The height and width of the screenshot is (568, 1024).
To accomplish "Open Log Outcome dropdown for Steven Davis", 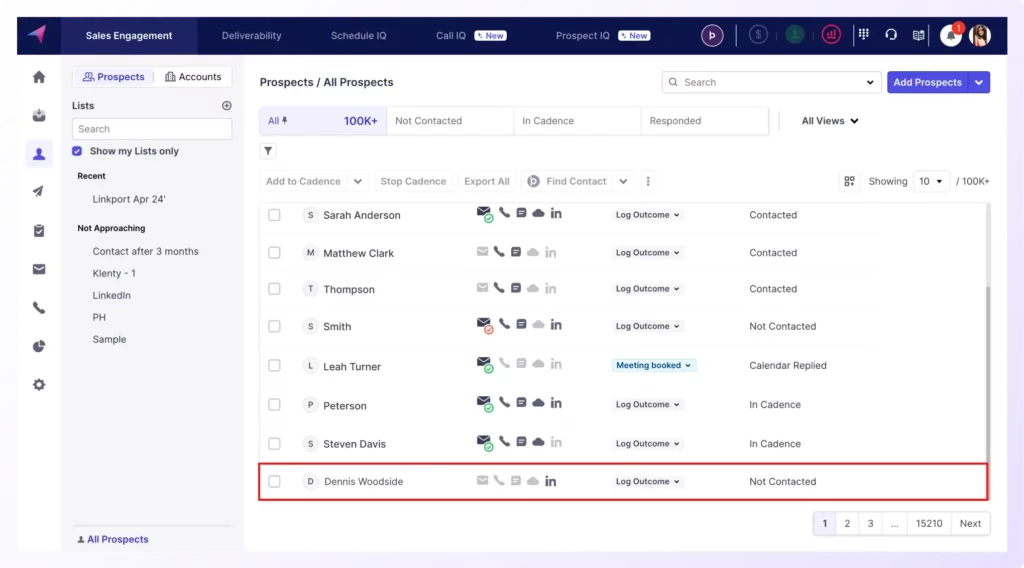I will 647,444.
